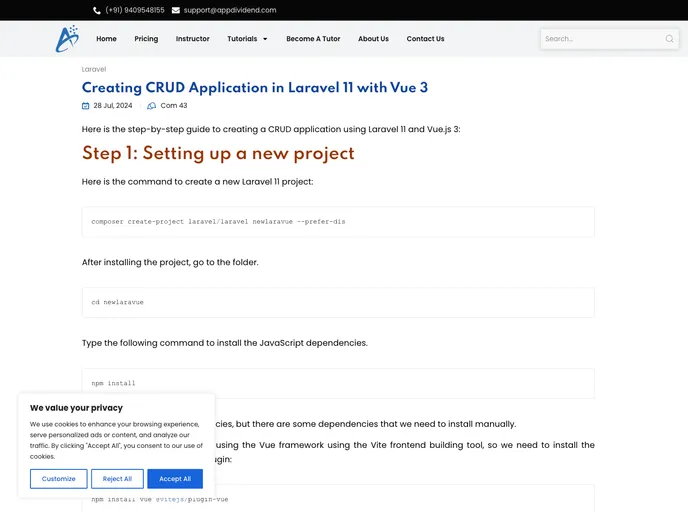Open the Home menu item

[106, 39]
